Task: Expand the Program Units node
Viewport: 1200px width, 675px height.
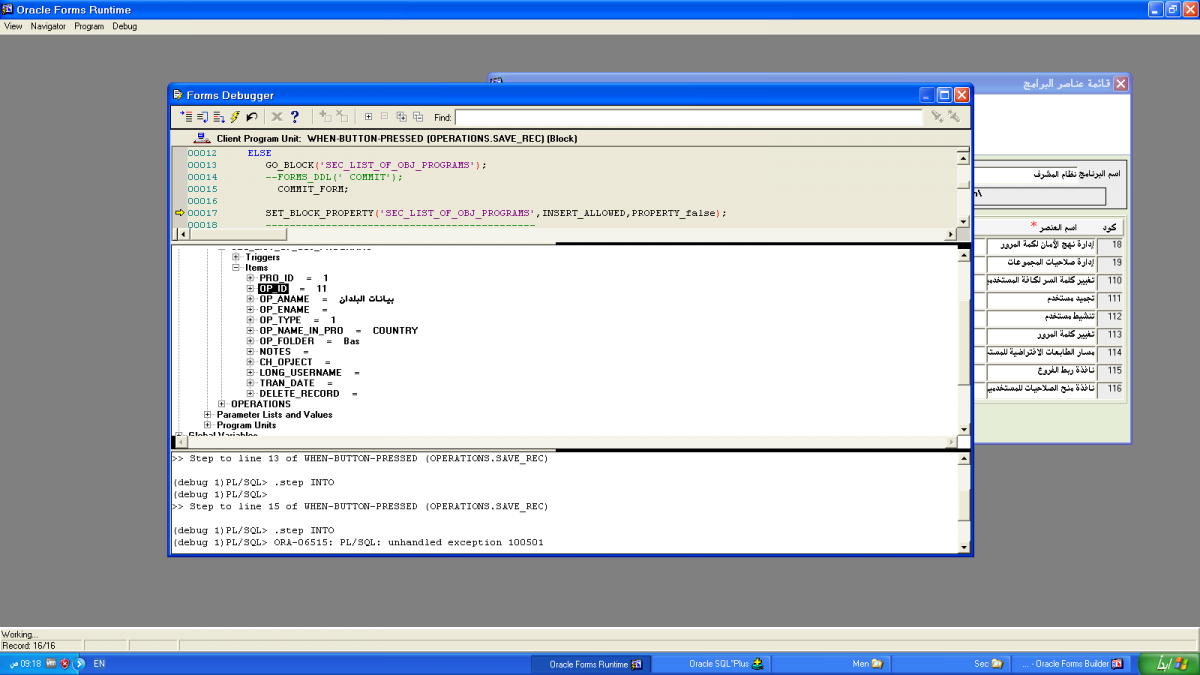Action: (208, 425)
